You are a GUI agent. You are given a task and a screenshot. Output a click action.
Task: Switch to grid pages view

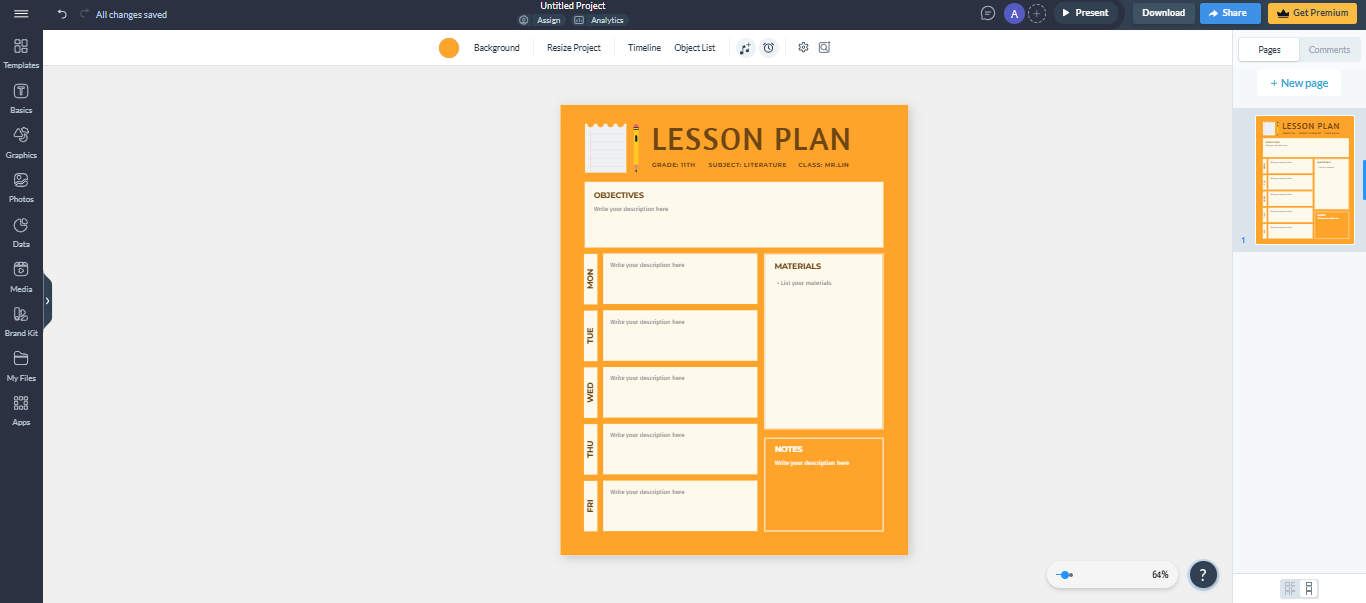point(1288,588)
